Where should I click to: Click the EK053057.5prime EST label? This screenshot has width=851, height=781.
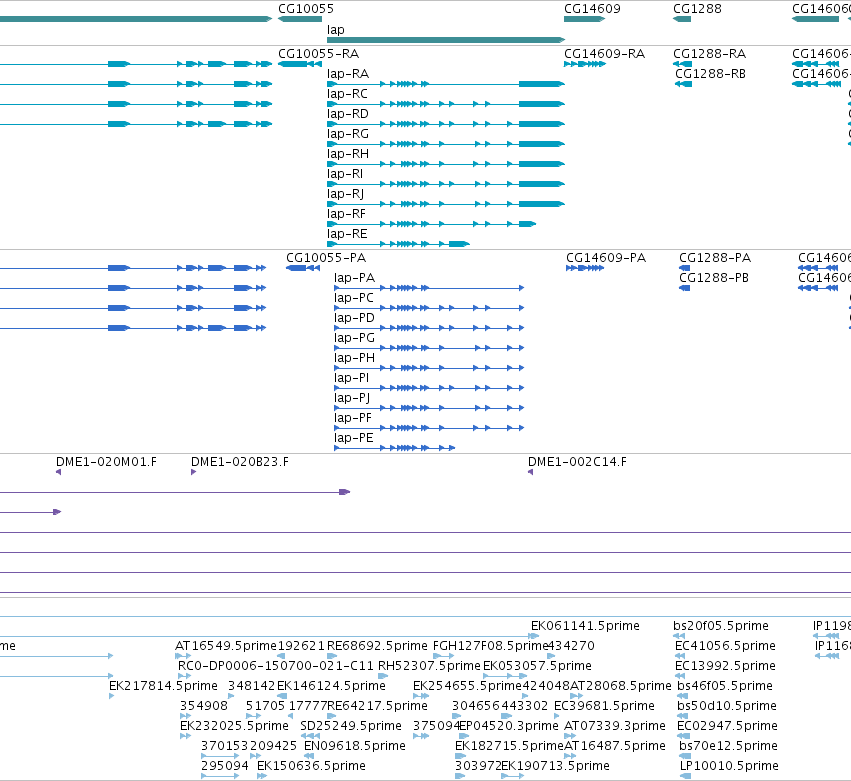click(537, 666)
